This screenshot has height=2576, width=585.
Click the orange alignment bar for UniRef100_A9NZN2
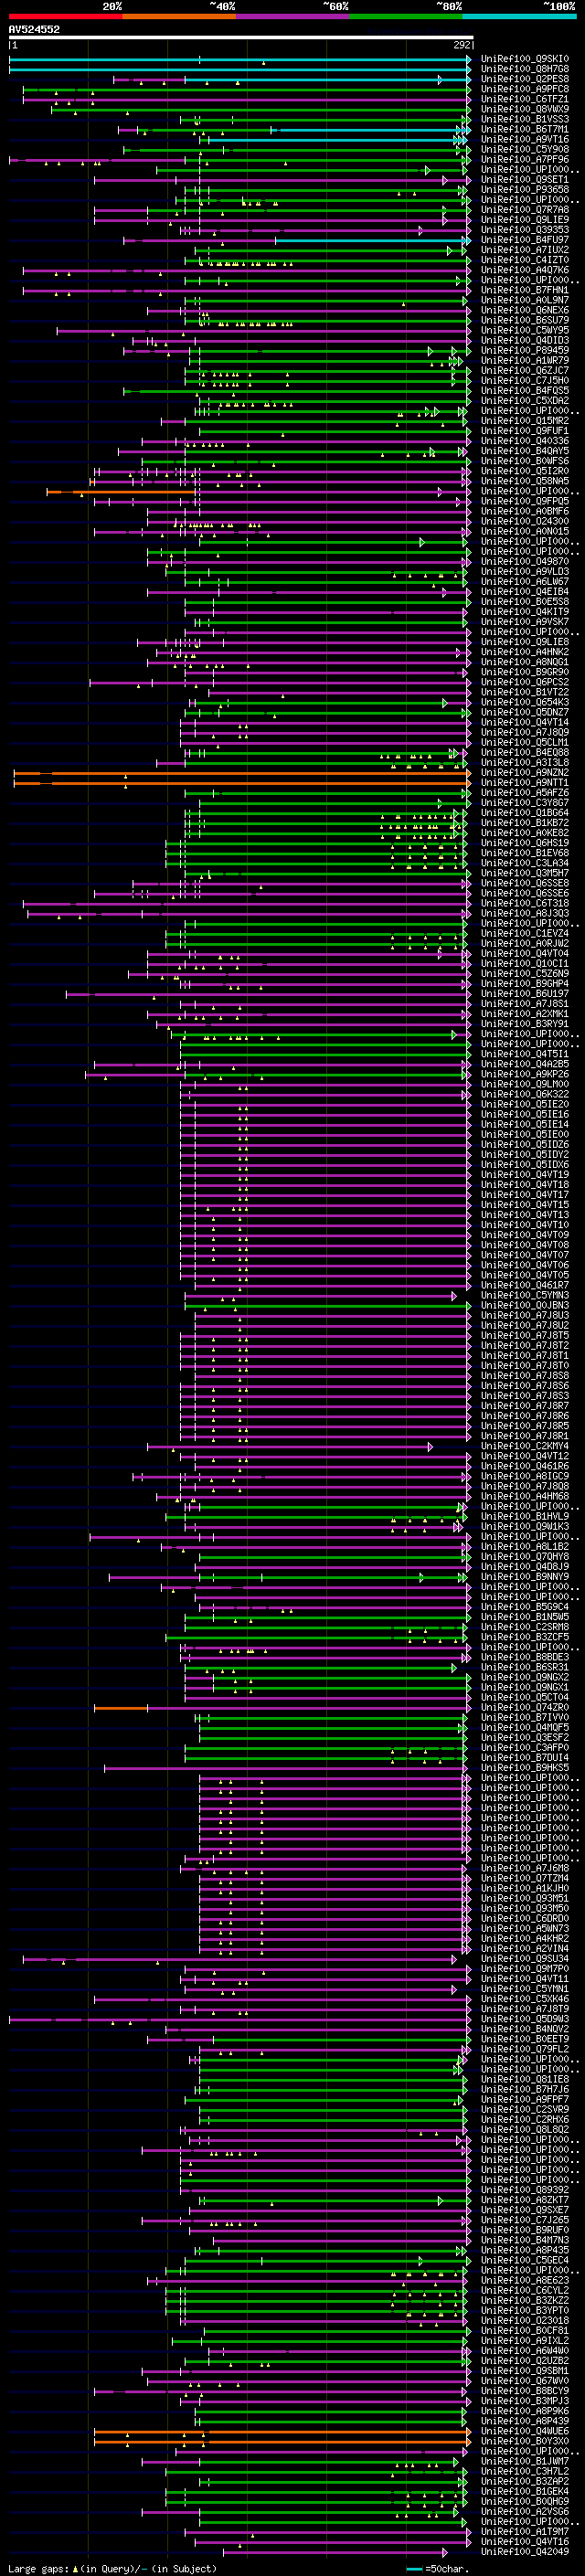[x=241, y=774]
